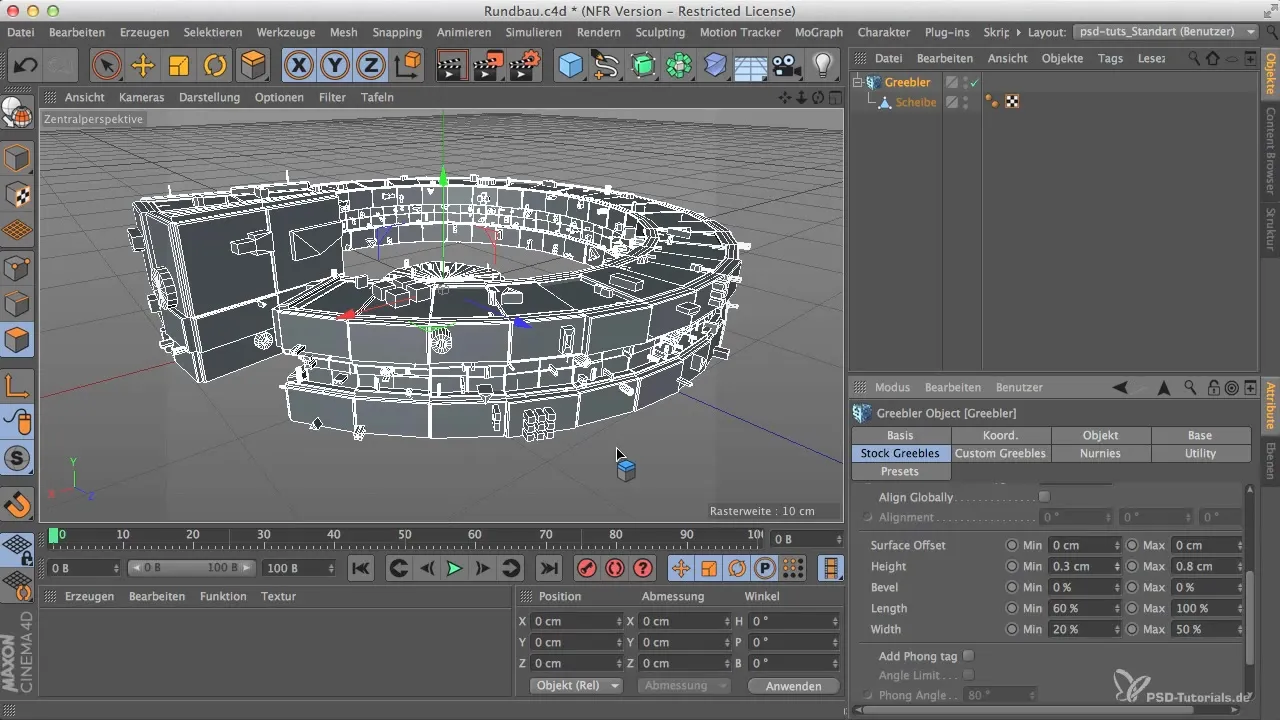The width and height of the screenshot is (1280, 720).
Task: Enable Add Phong tag checkbox
Action: [x=967, y=656]
